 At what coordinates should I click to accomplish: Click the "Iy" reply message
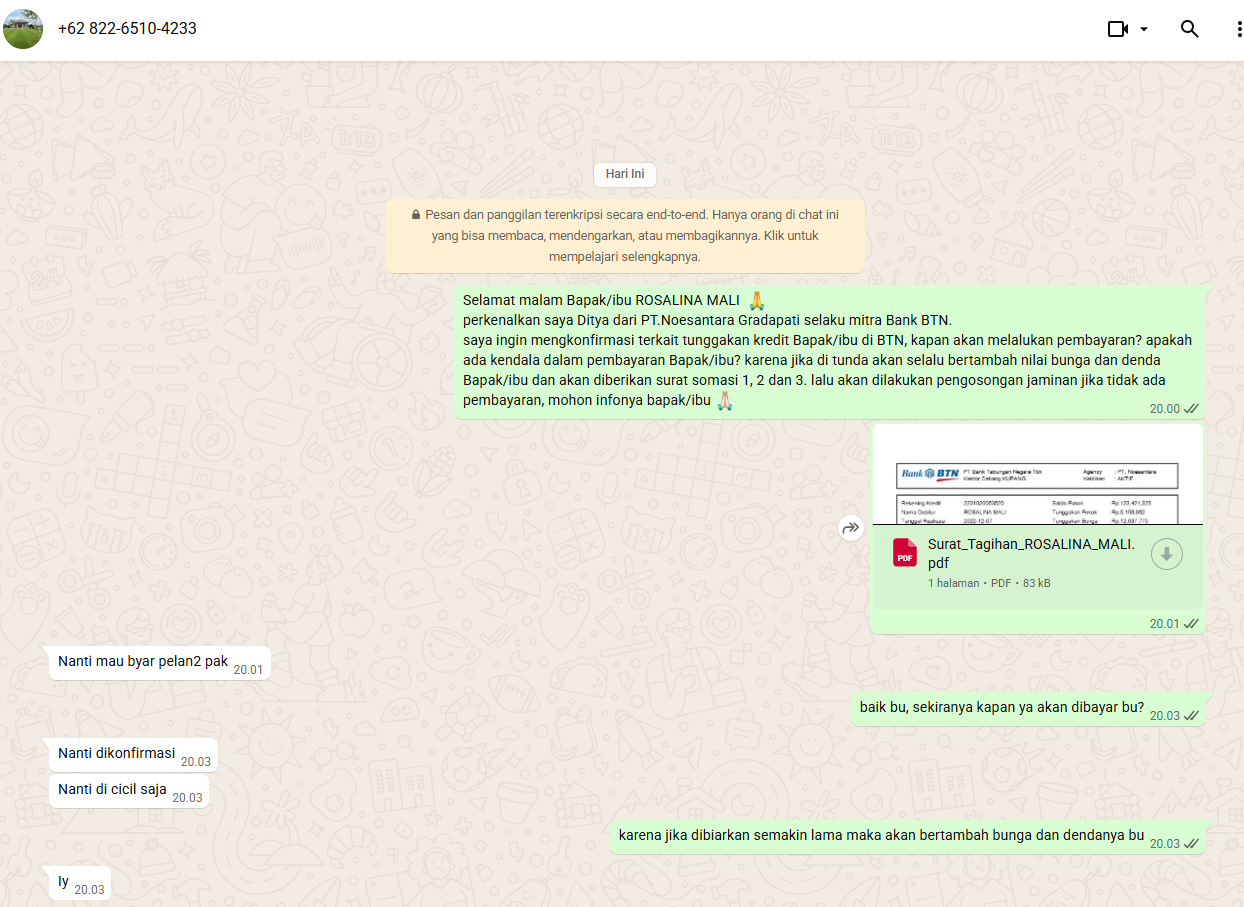[x=64, y=882]
